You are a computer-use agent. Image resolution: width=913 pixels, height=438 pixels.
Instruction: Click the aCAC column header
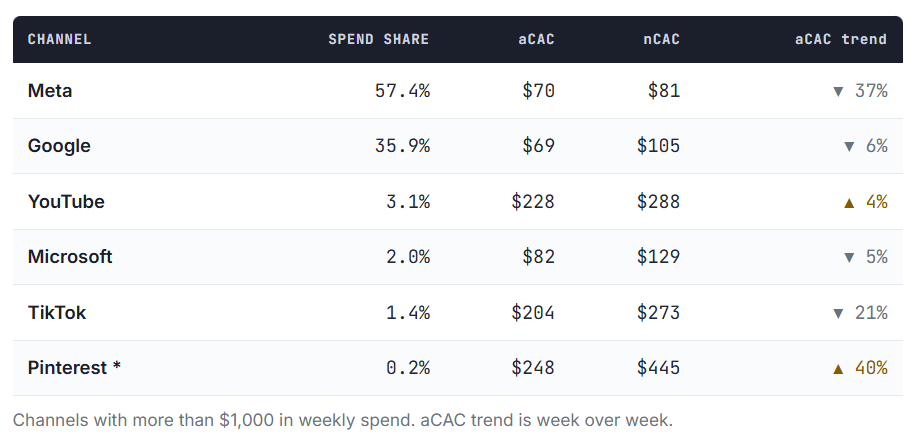pyautogui.click(x=536, y=39)
